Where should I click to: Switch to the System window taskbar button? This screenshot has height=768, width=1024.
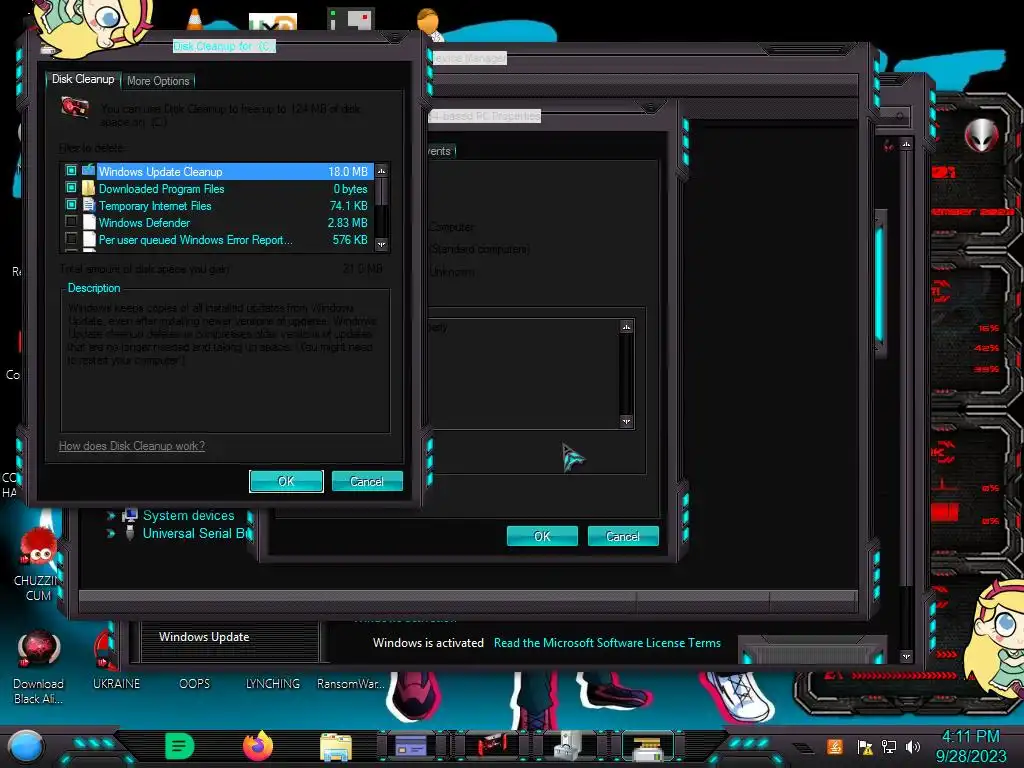point(411,746)
